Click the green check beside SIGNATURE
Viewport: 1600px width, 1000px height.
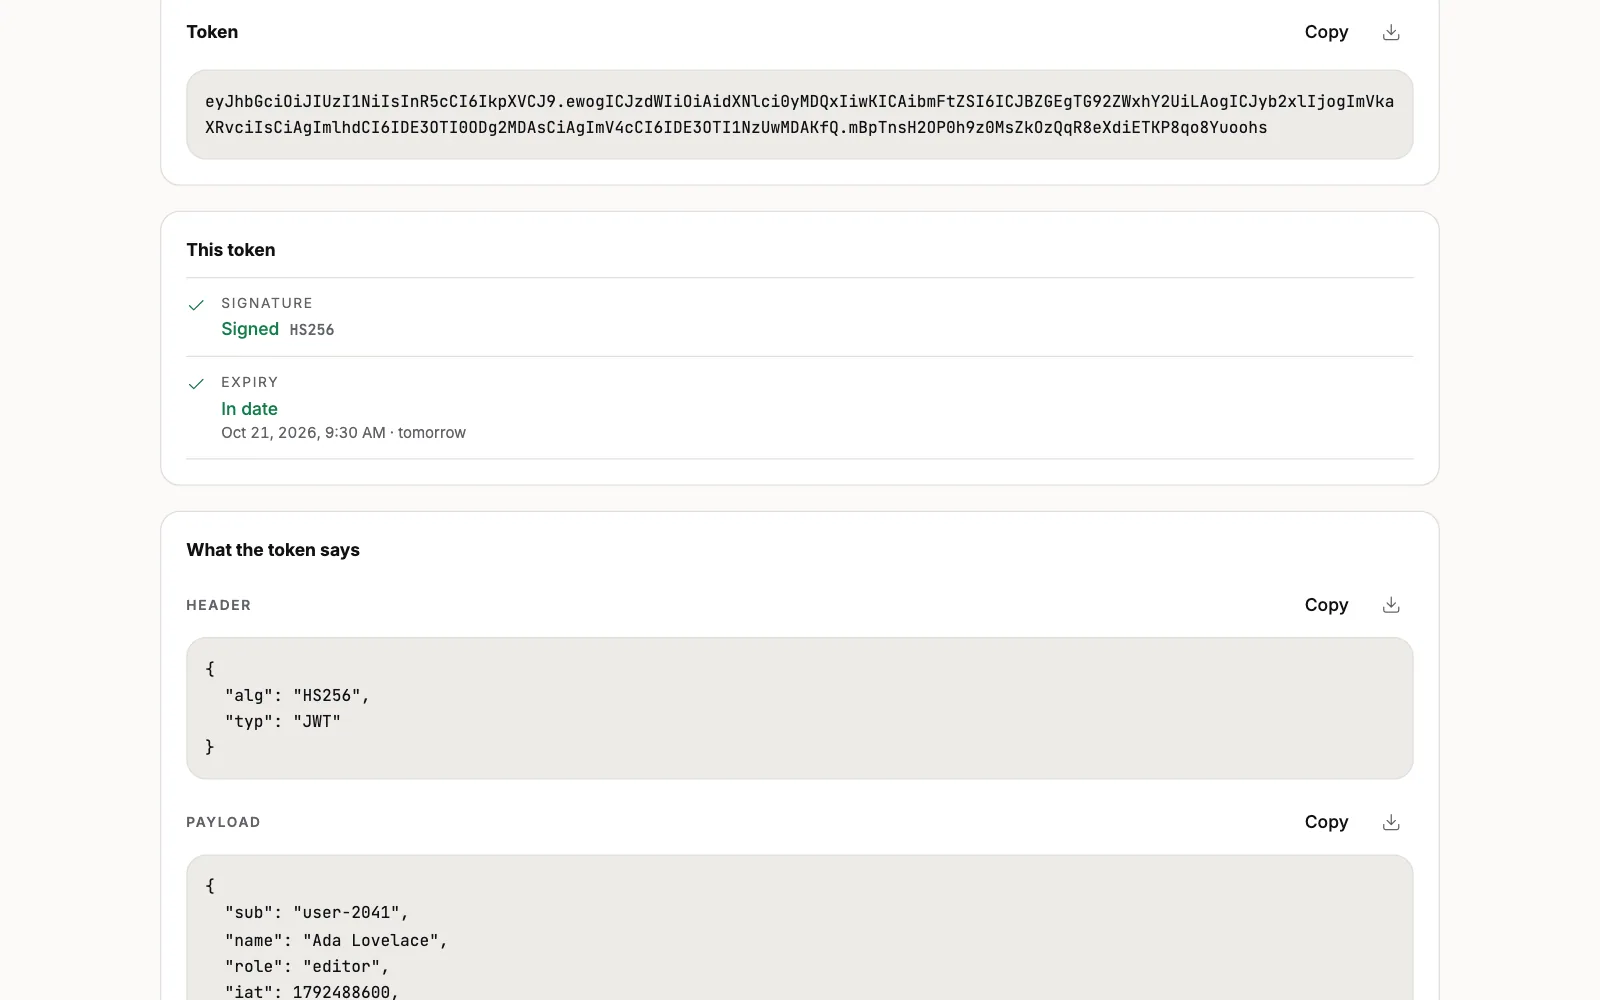196,305
